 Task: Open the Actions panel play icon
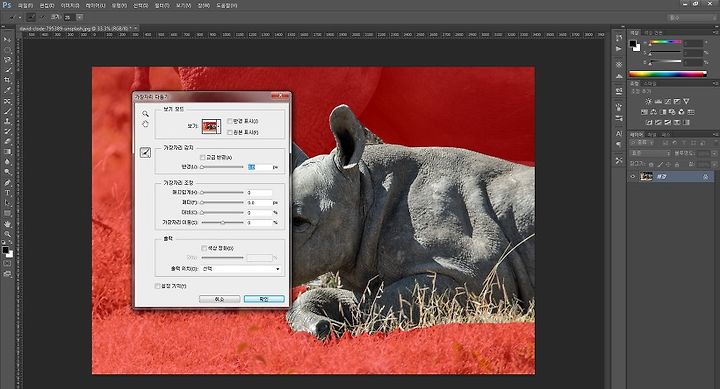[619, 48]
